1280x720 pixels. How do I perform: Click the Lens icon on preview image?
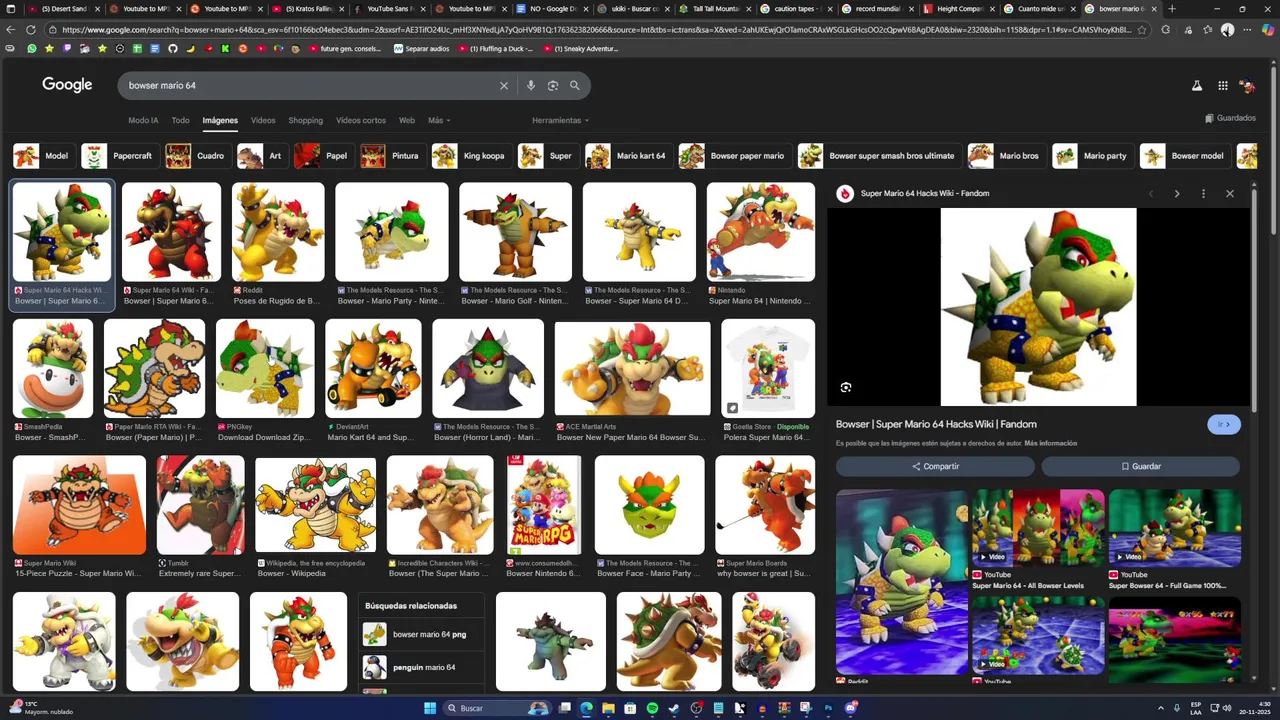tap(846, 388)
